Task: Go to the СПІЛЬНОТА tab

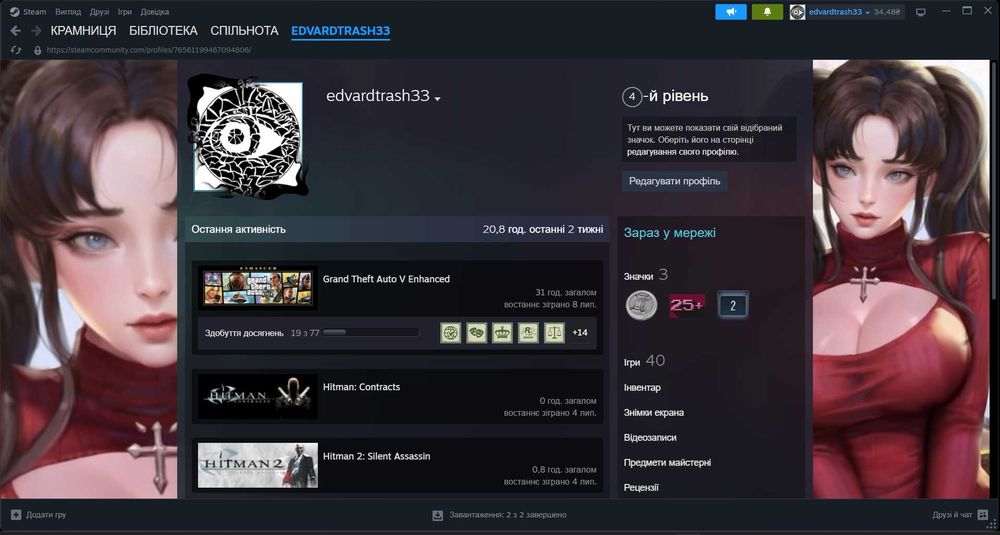Action: coord(244,31)
